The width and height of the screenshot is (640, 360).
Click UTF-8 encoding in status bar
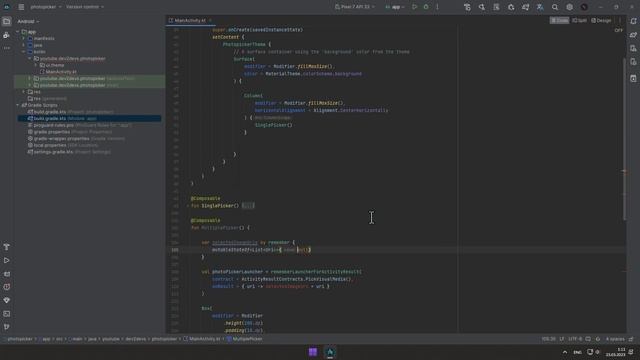click(x=575, y=339)
